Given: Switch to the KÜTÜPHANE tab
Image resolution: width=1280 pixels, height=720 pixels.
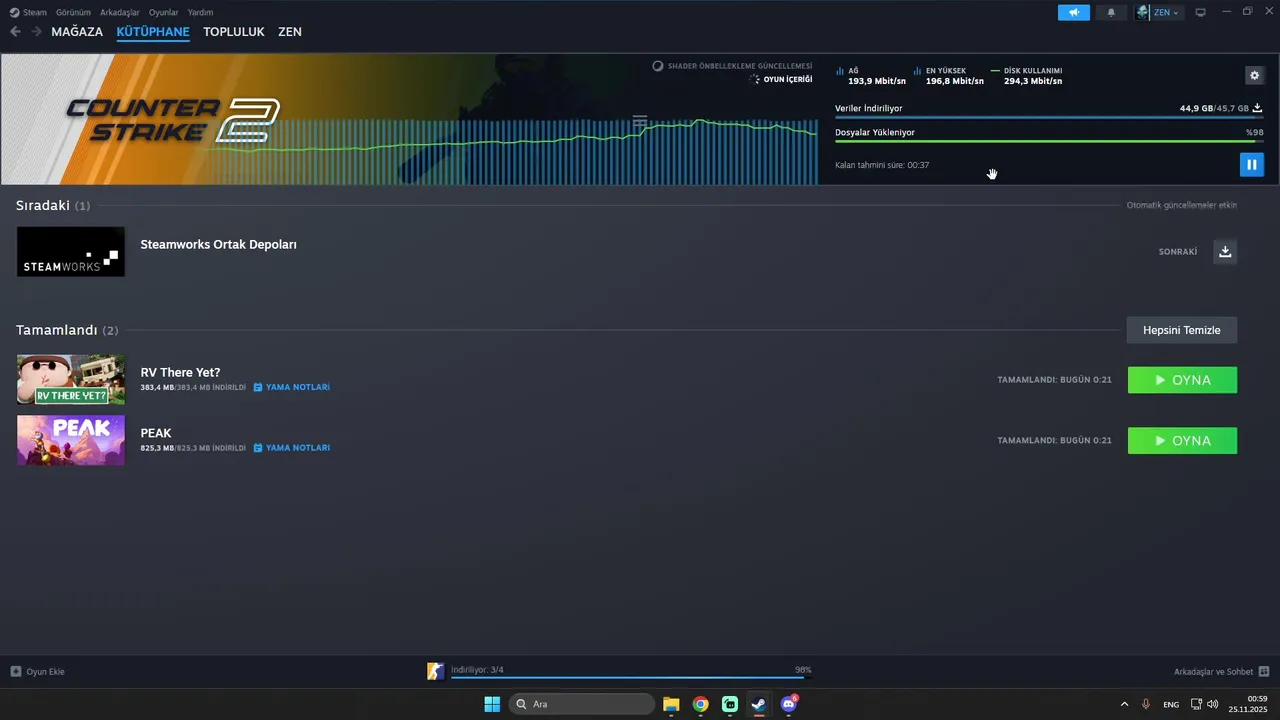Looking at the screenshot, I should click(153, 32).
